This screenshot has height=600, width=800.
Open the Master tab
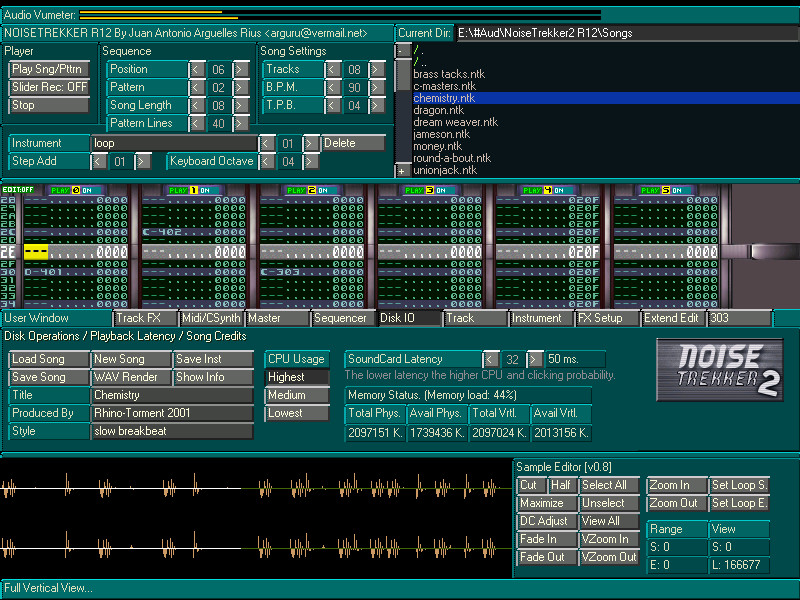pos(278,318)
